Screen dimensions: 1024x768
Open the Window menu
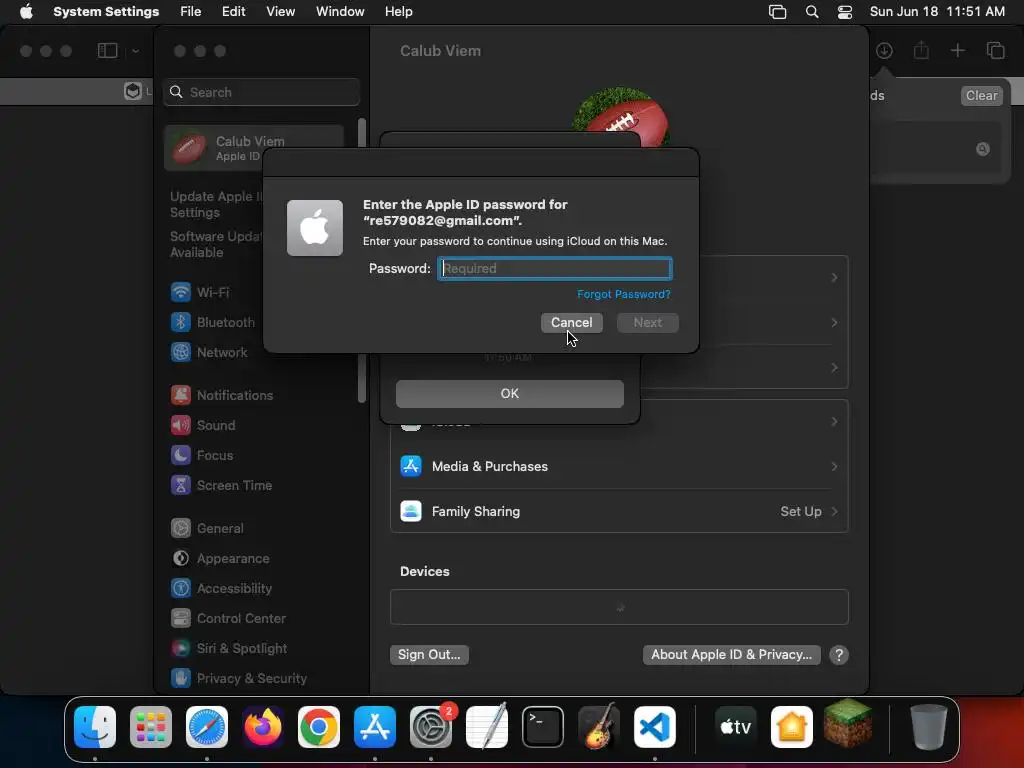(x=340, y=12)
